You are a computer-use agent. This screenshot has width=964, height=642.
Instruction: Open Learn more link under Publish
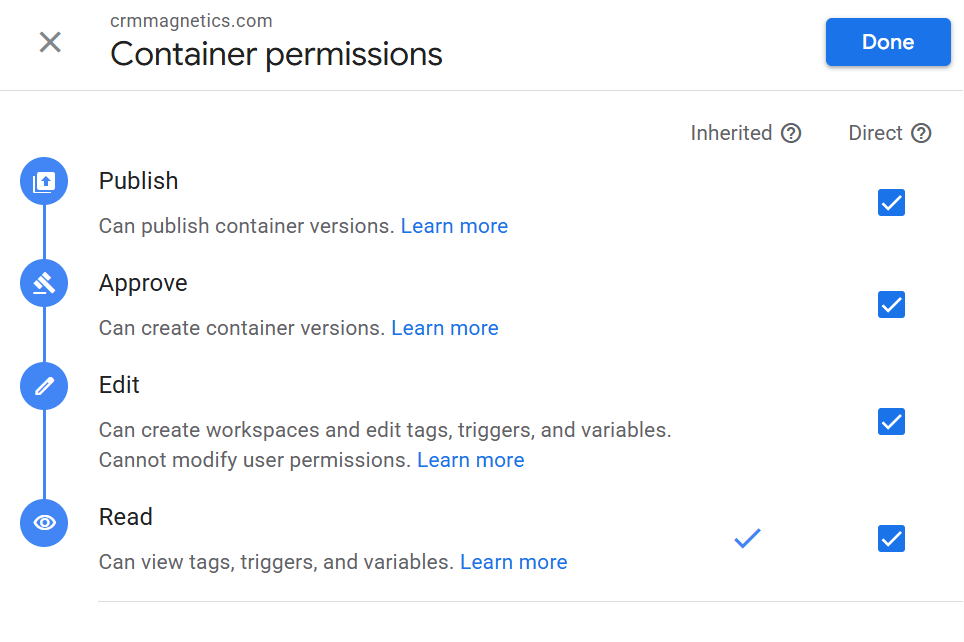454,226
